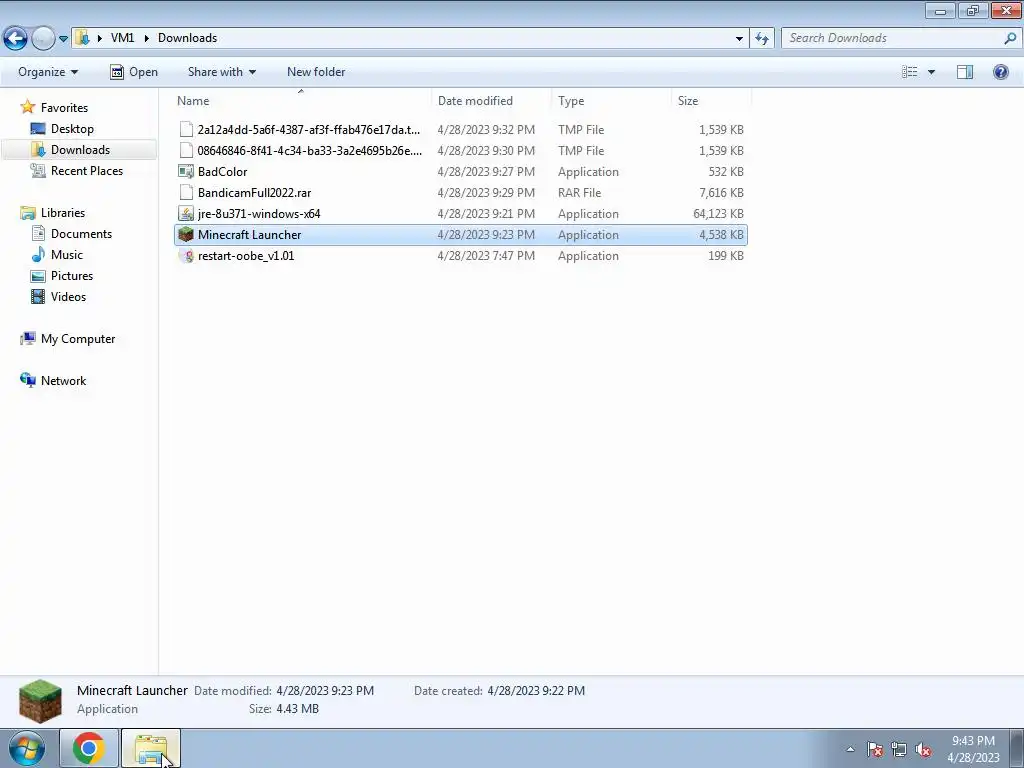Click the RAR File type cell

click(x=579, y=193)
